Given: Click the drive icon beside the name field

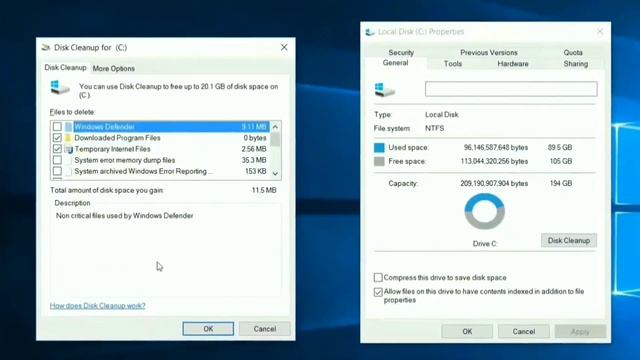Looking at the screenshot, I should coord(384,90).
